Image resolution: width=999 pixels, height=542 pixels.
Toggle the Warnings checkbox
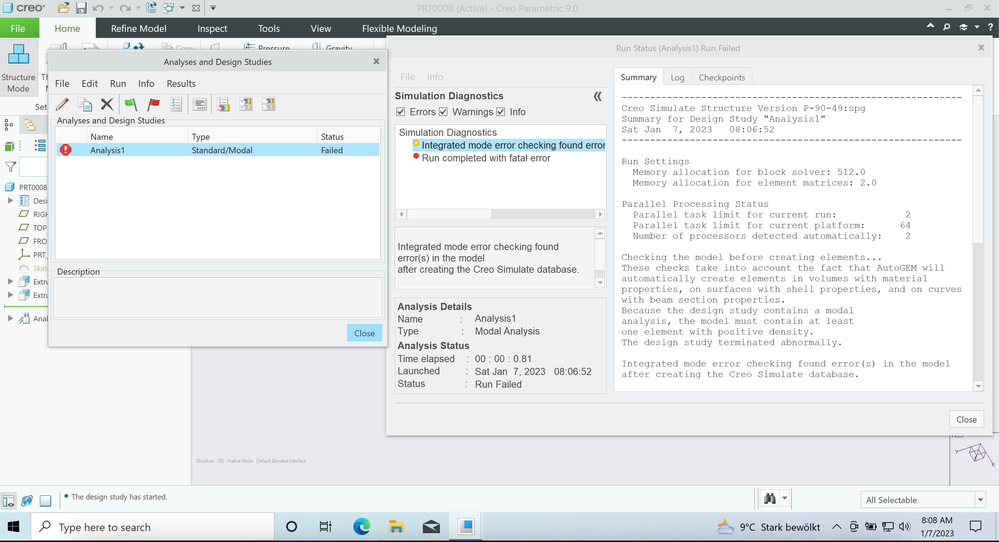point(444,112)
